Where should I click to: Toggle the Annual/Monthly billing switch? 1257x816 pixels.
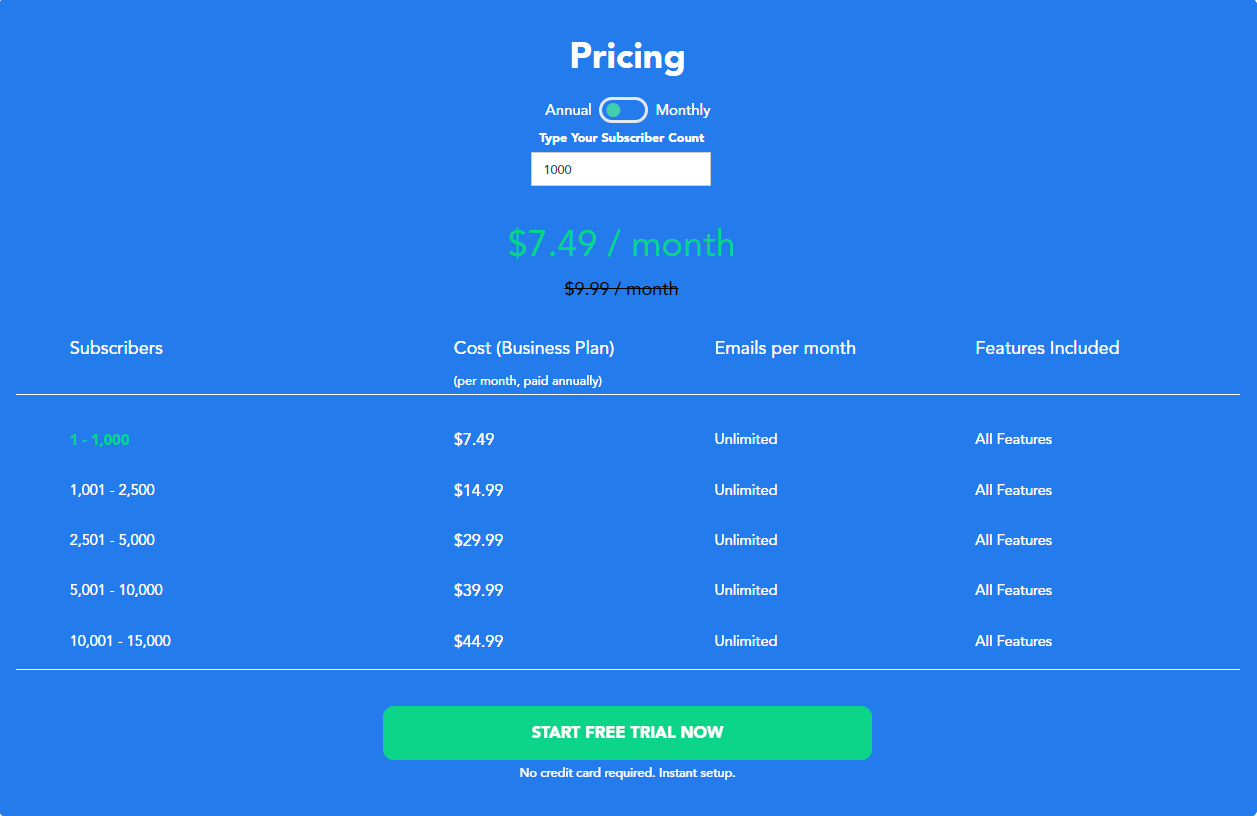pos(623,110)
